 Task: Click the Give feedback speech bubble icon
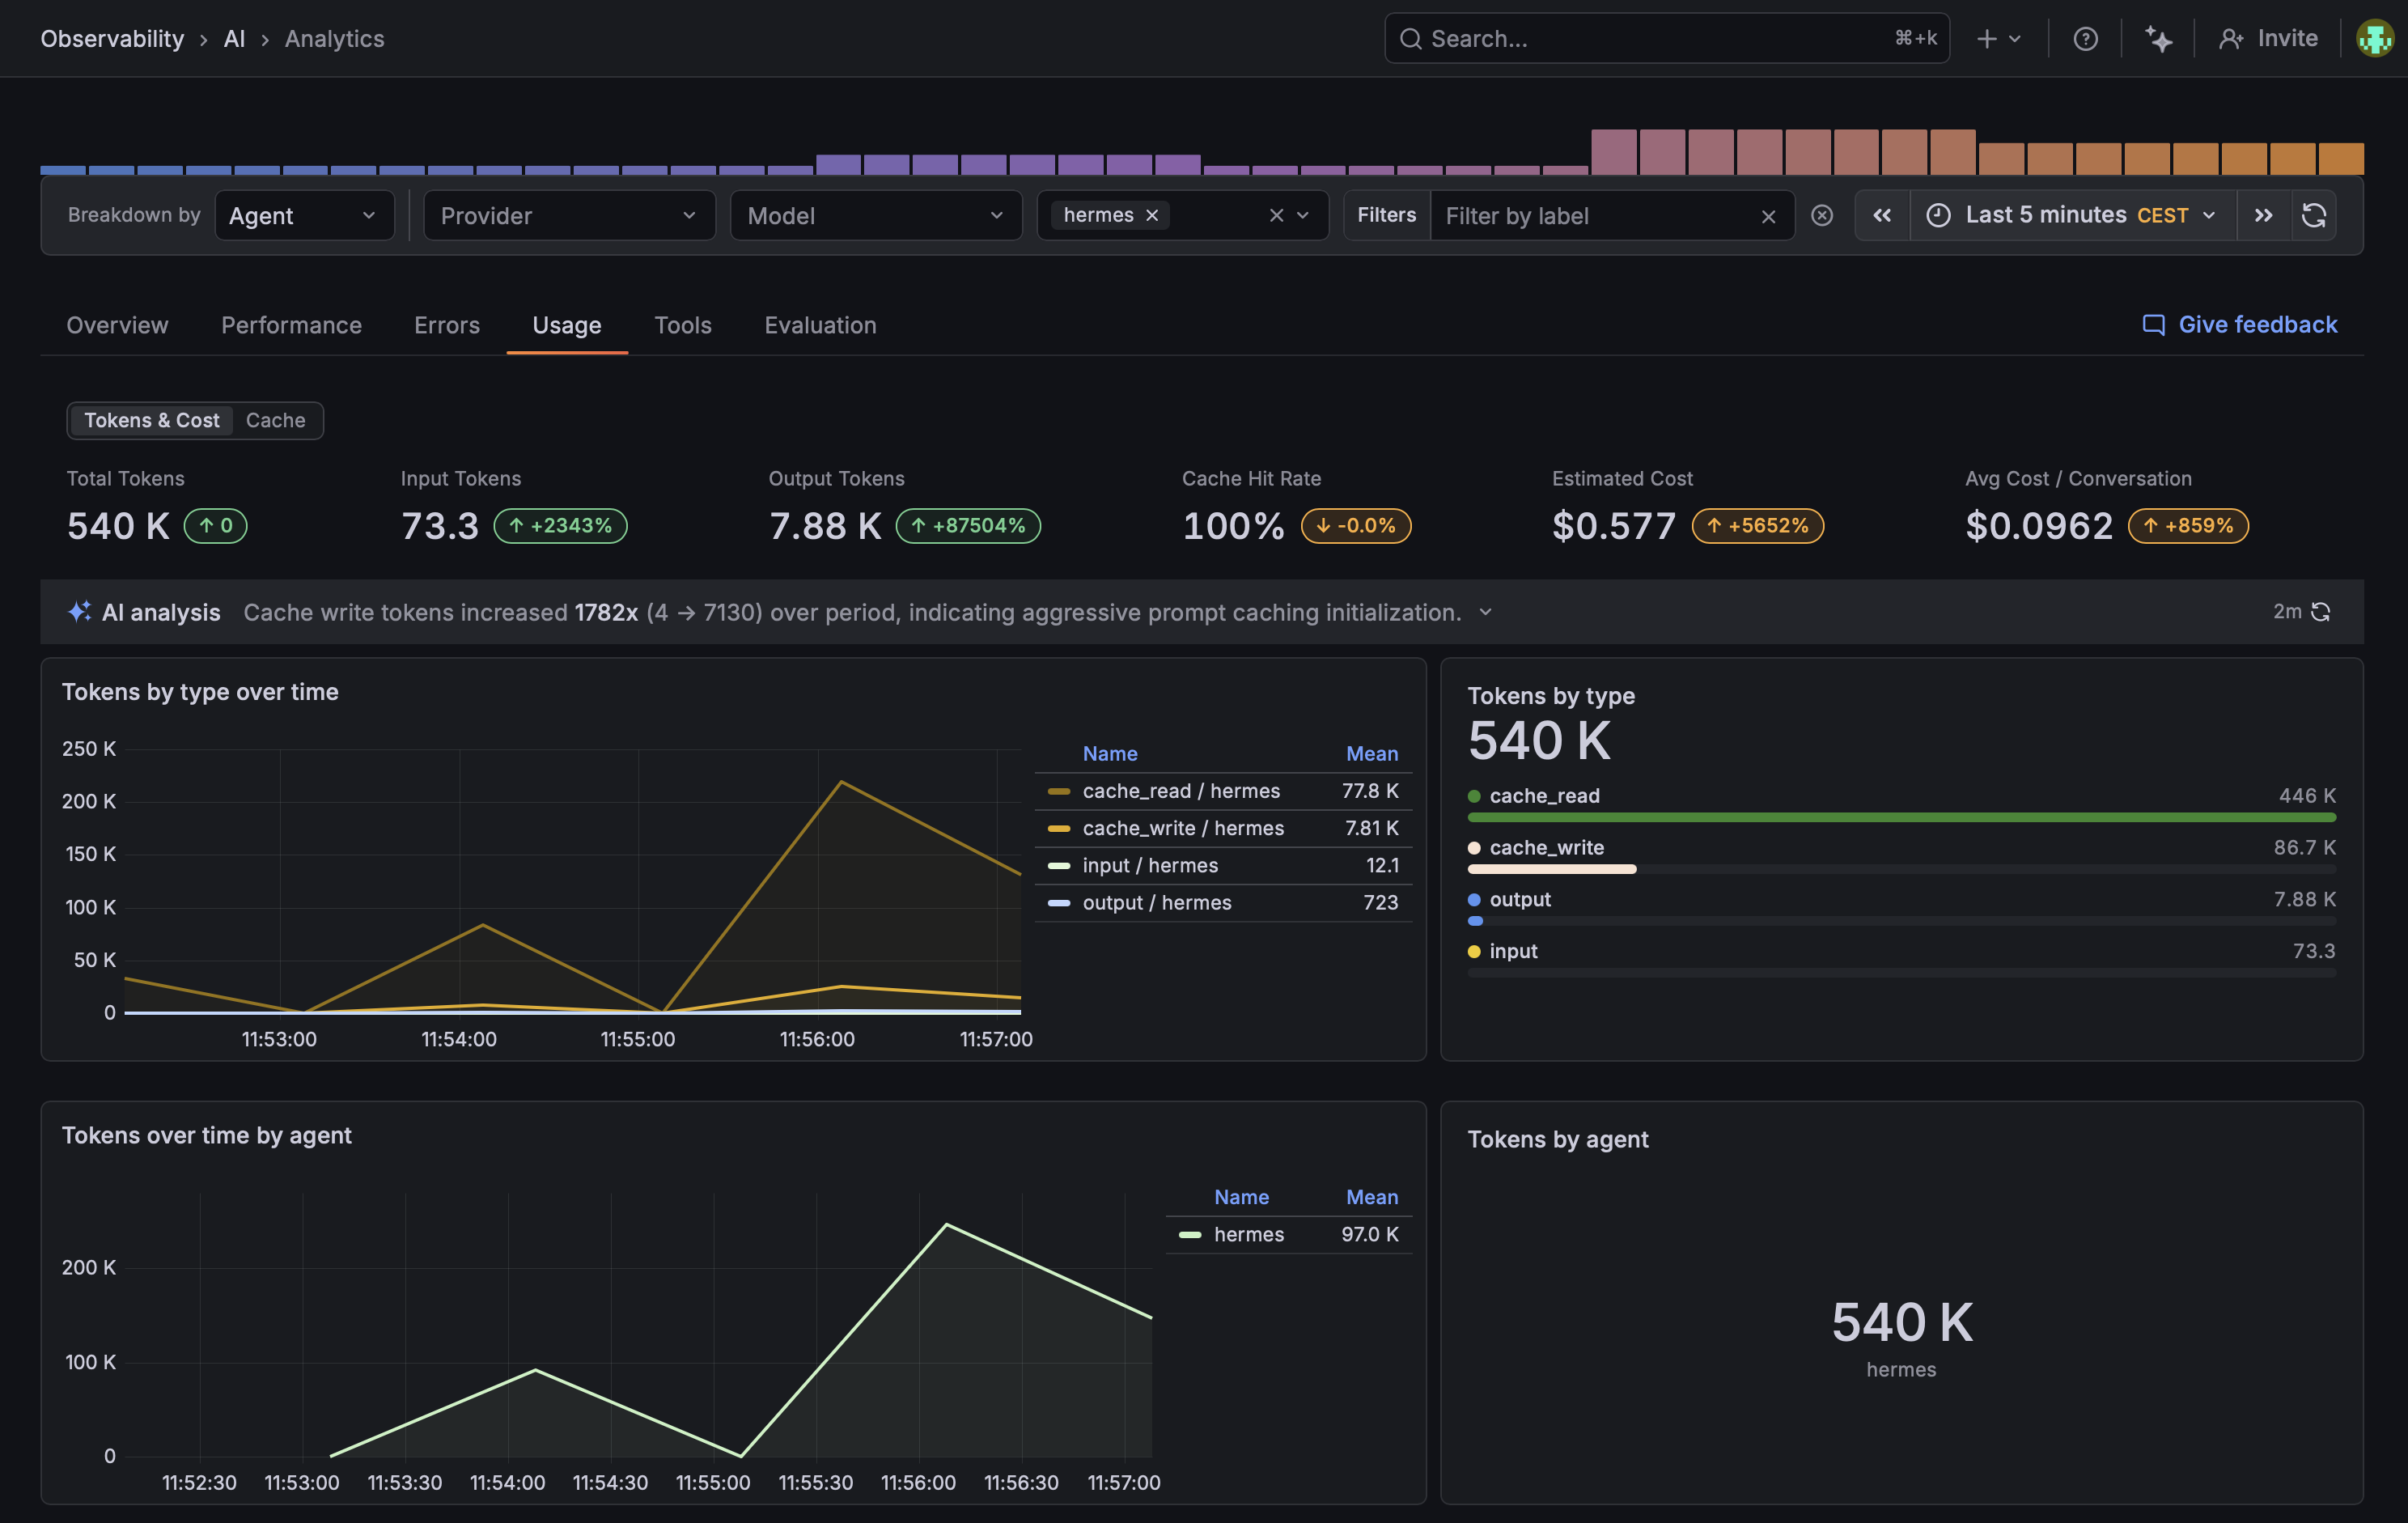coord(2153,325)
